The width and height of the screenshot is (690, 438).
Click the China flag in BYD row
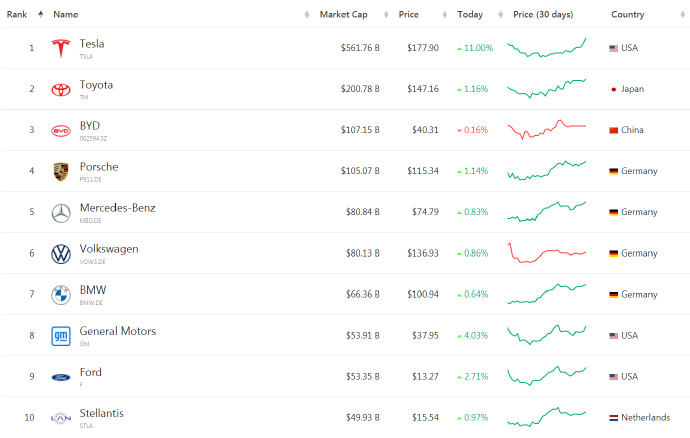coord(613,130)
